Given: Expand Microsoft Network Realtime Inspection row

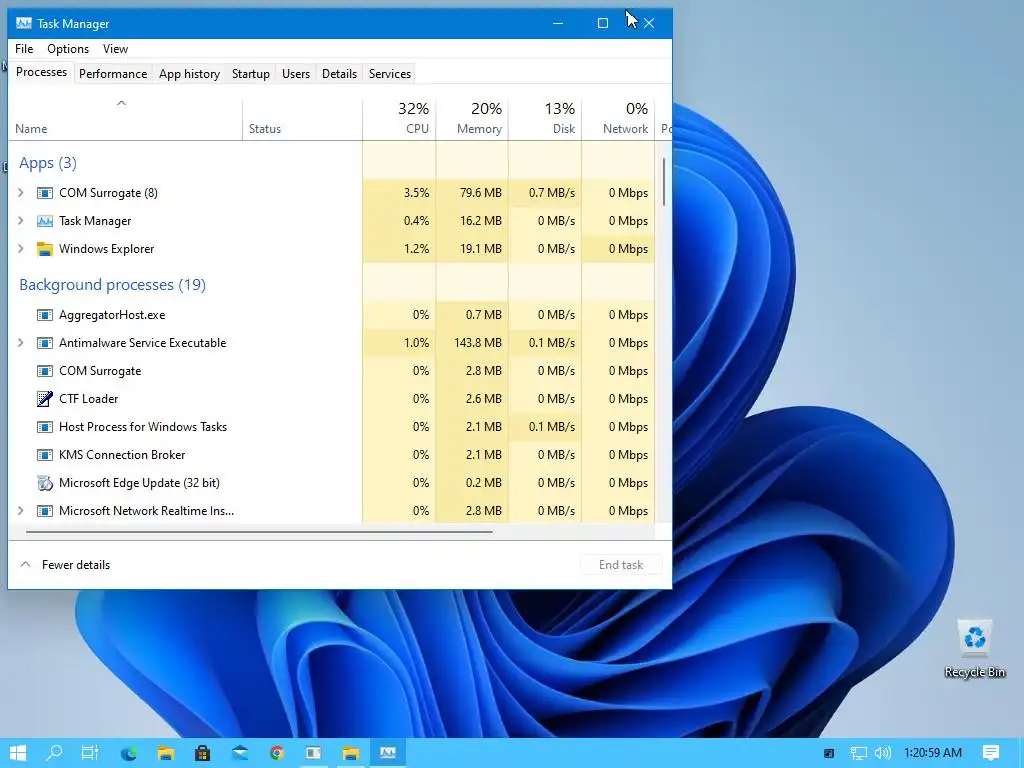Looking at the screenshot, I should [21, 511].
